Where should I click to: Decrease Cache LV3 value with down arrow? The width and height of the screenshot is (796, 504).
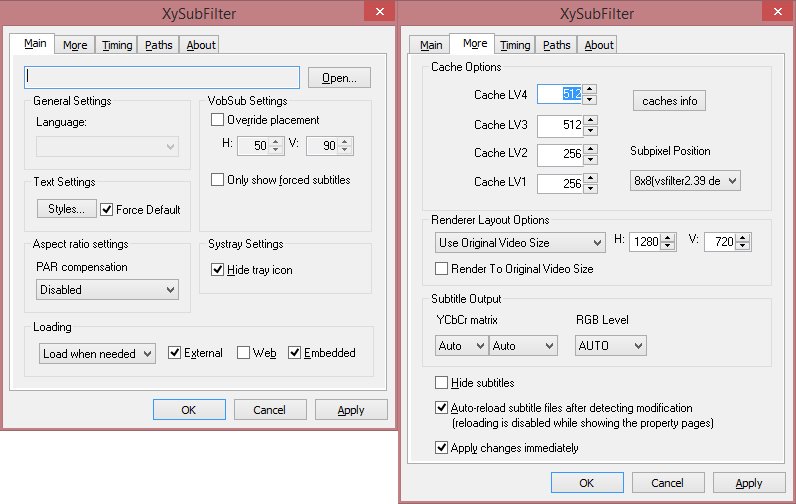(x=590, y=130)
